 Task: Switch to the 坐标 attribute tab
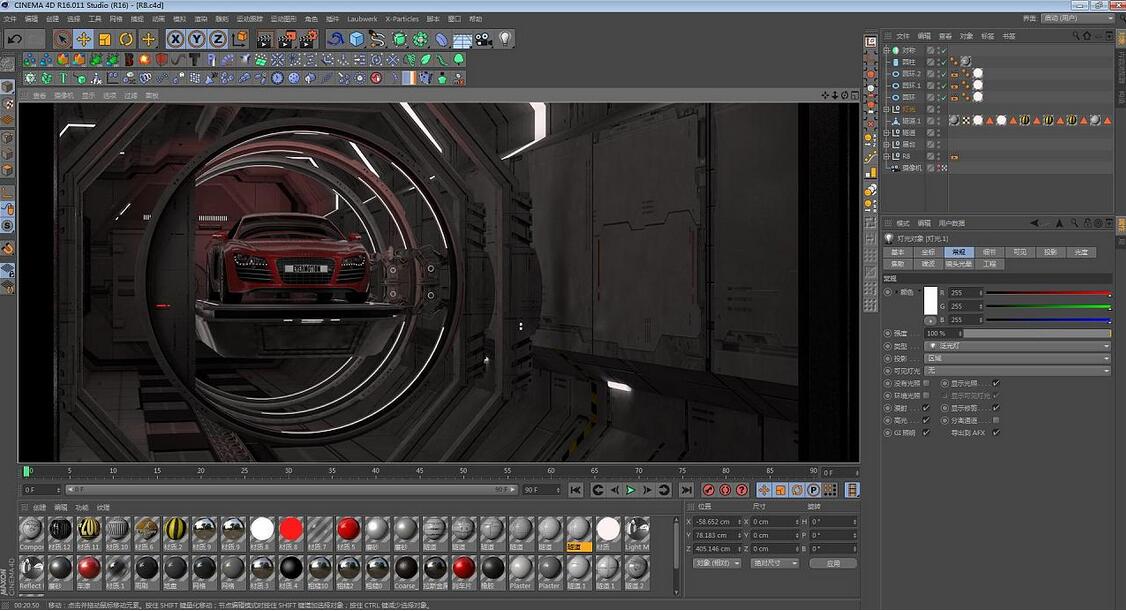[x=928, y=252]
